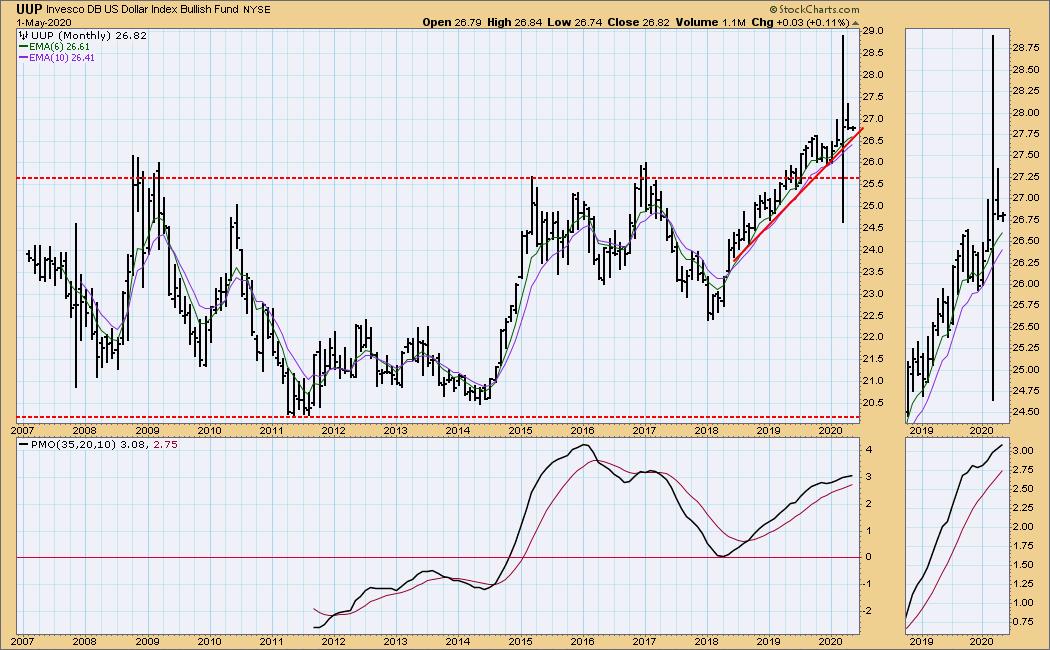The width and height of the screenshot is (1050, 650).
Task: Click the 22.5 label on the main price axis
Action: [x=875, y=315]
